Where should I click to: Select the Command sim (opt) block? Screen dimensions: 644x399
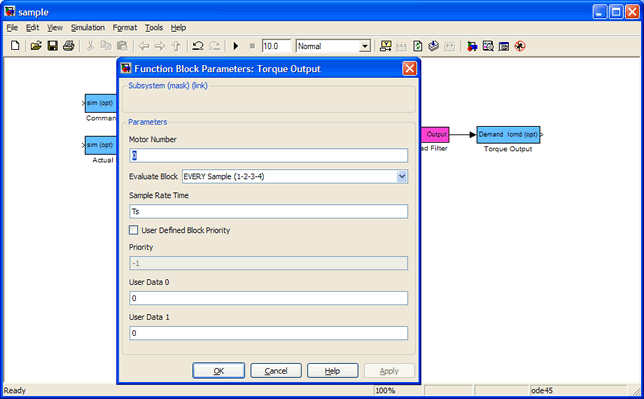click(x=101, y=103)
